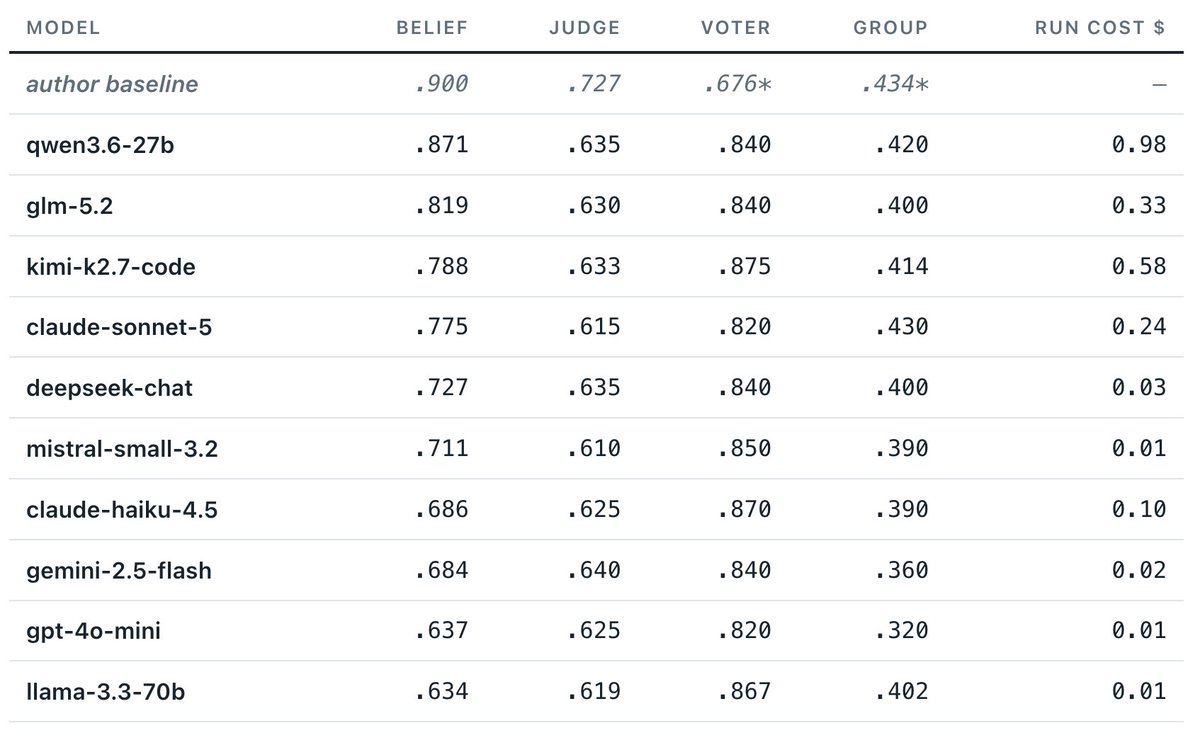Select the author baseline row label

[x=112, y=84]
